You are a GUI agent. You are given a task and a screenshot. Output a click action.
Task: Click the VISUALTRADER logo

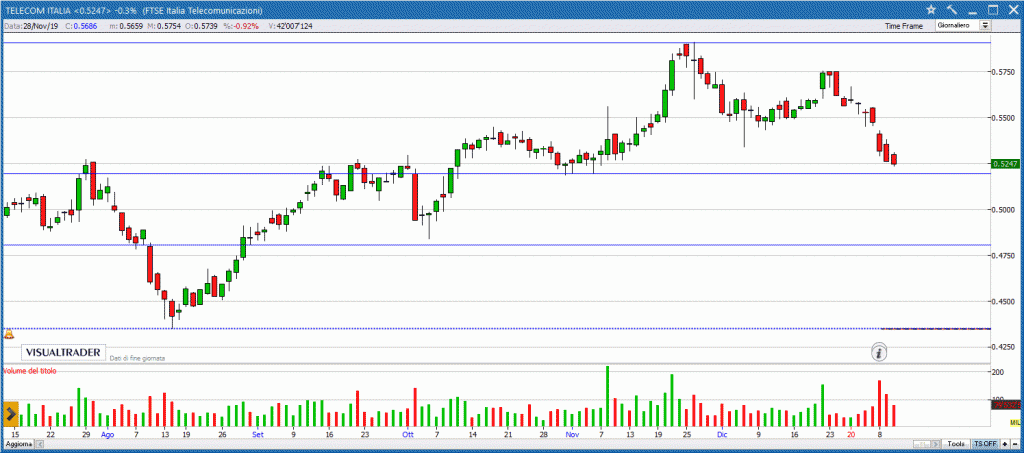coord(63,352)
